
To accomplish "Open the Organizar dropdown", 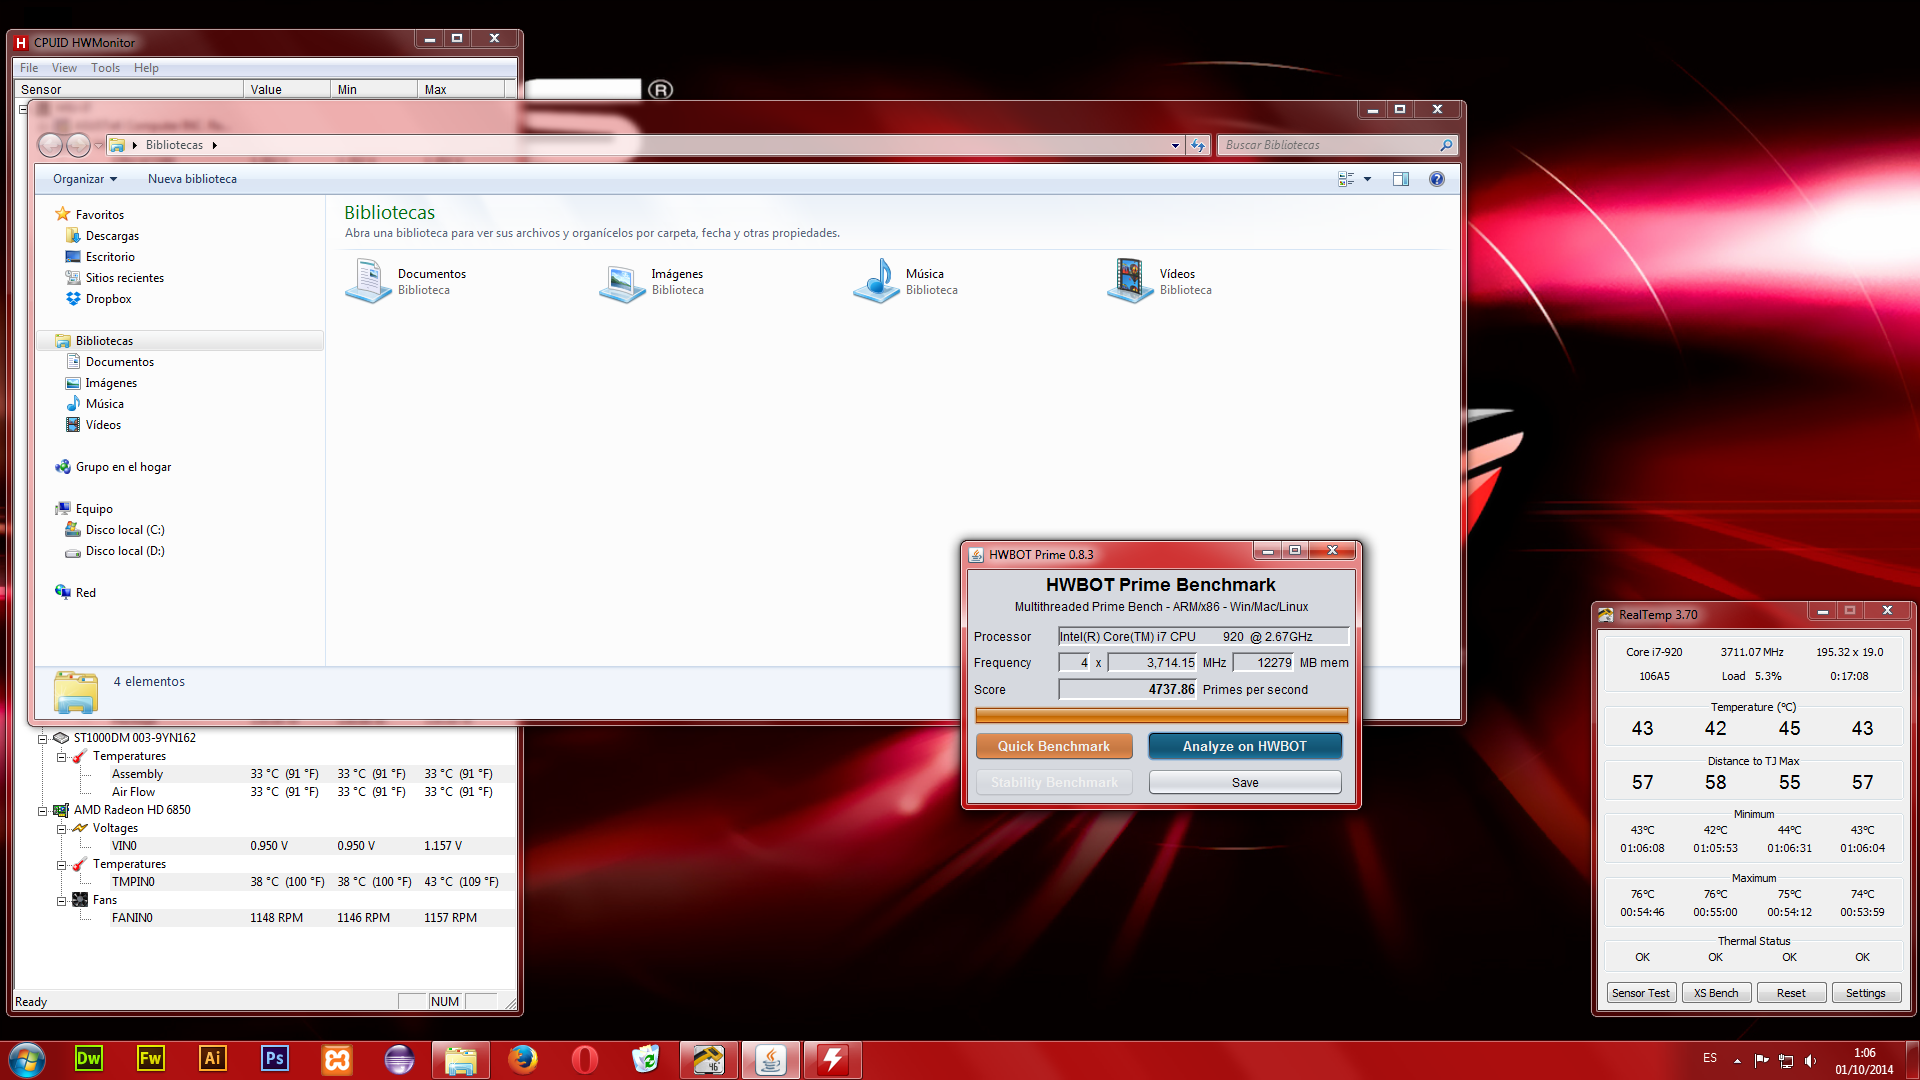I will (85, 179).
